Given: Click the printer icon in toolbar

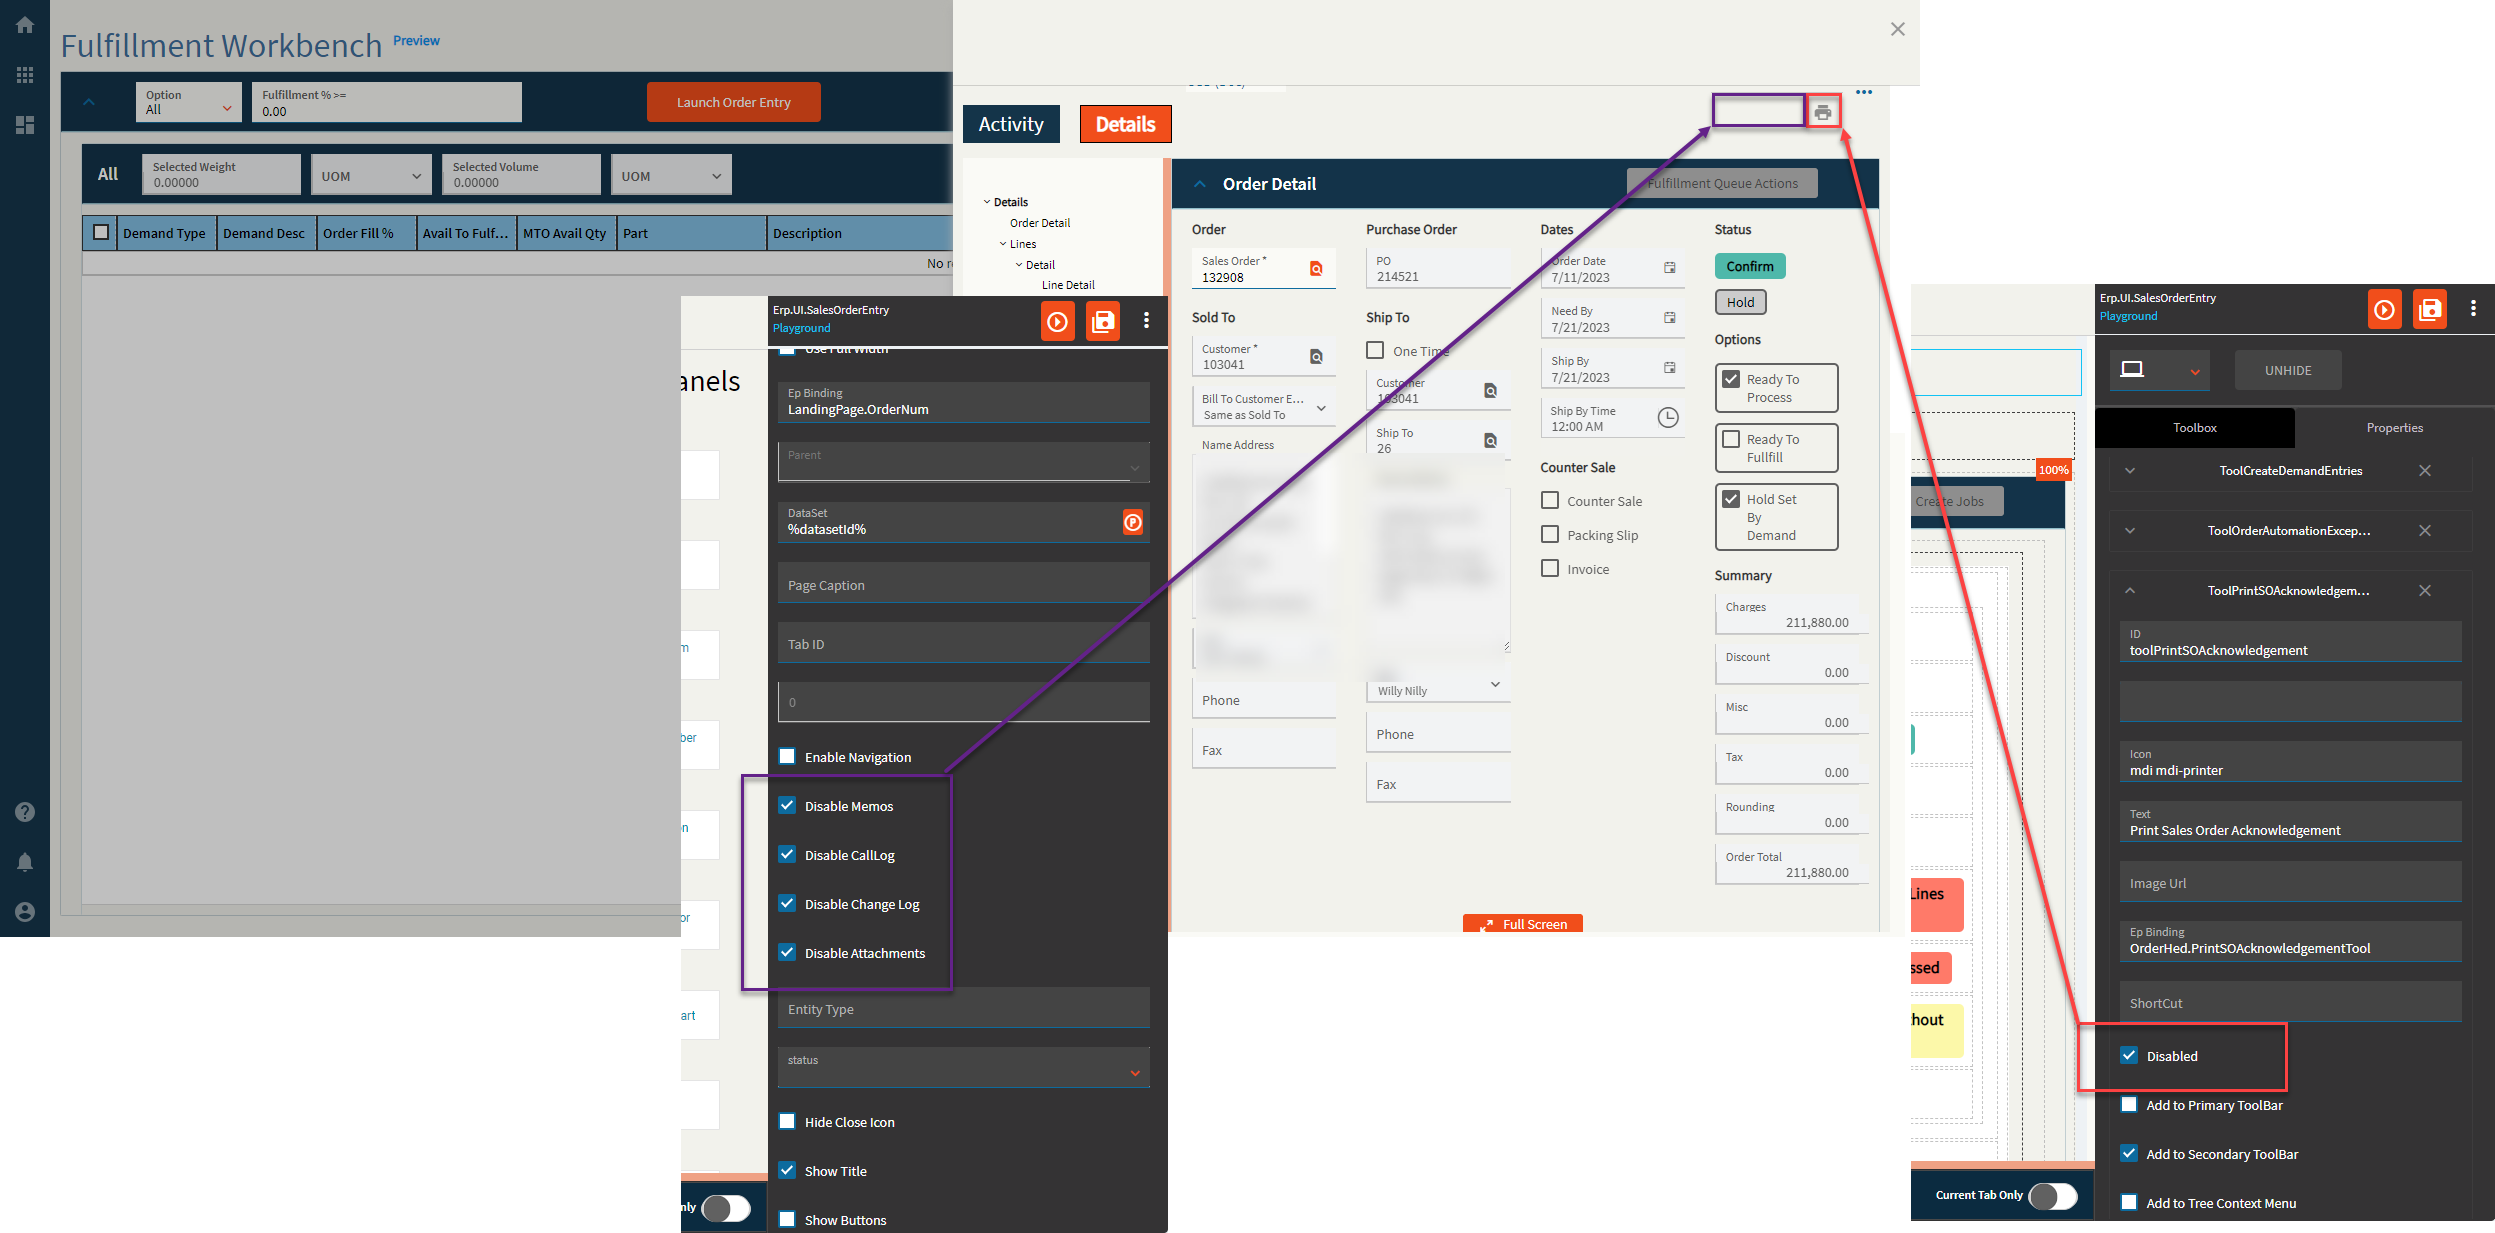Looking at the screenshot, I should click(x=1822, y=113).
